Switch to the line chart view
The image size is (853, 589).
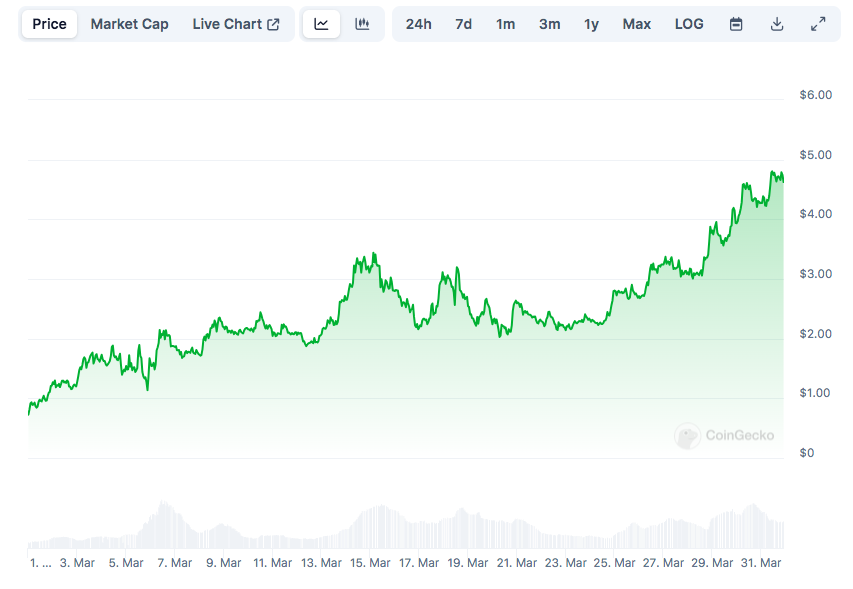click(321, 24)
